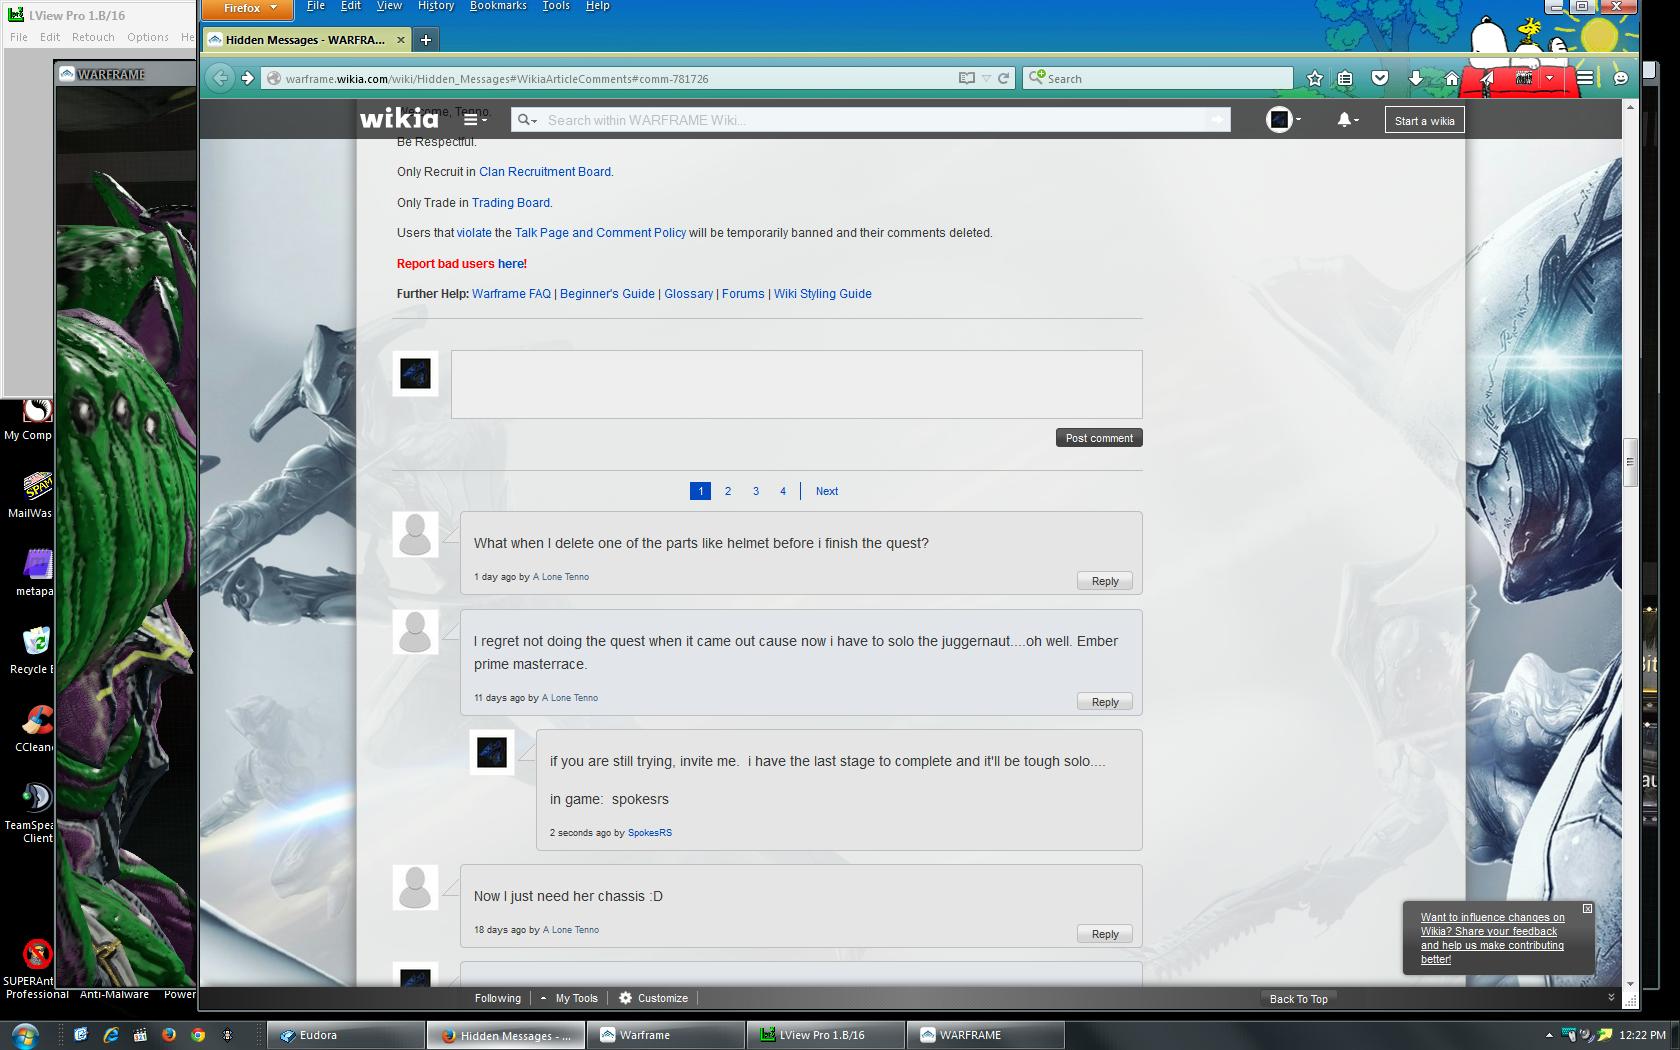Click the reload page icon in address bar
This screenshot has width=1680, height=1050.
pos(1003,78)
